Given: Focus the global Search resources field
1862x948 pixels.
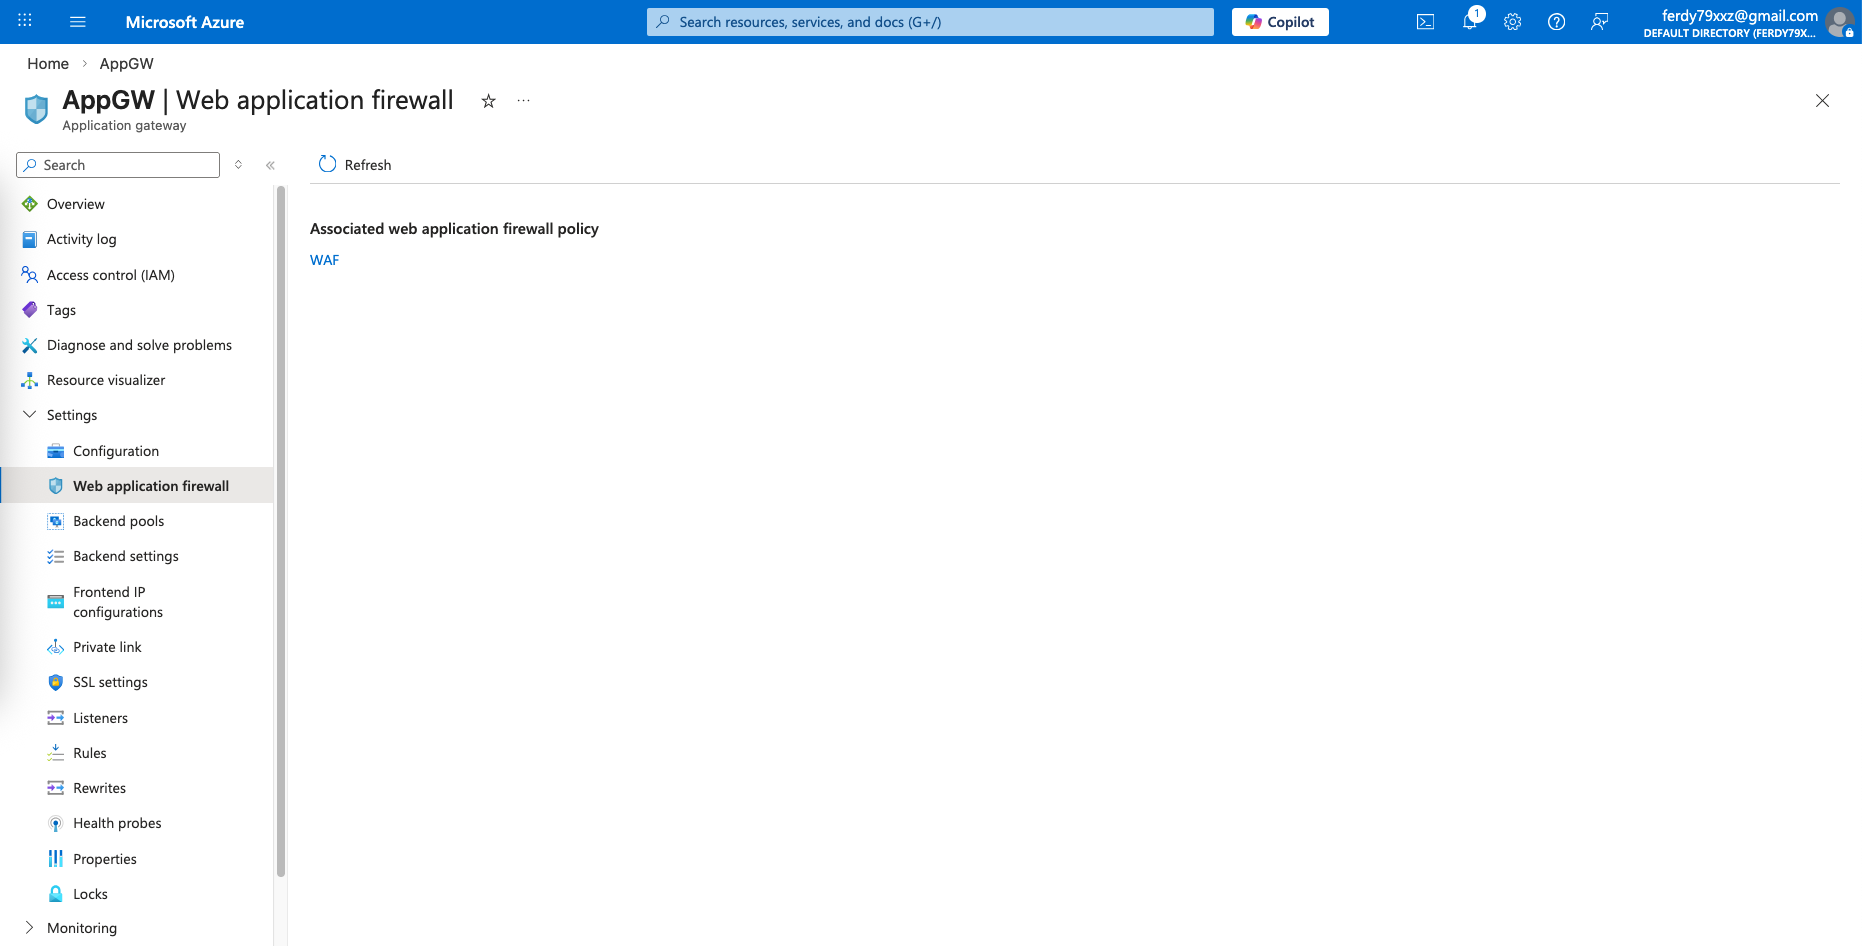Looking at the screenshot, I should pyautogui.click(x=930, y=22).
